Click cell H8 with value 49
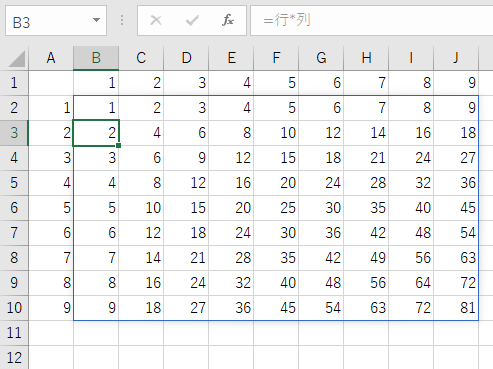The image size is (493, 369). [x=366, y=258]
